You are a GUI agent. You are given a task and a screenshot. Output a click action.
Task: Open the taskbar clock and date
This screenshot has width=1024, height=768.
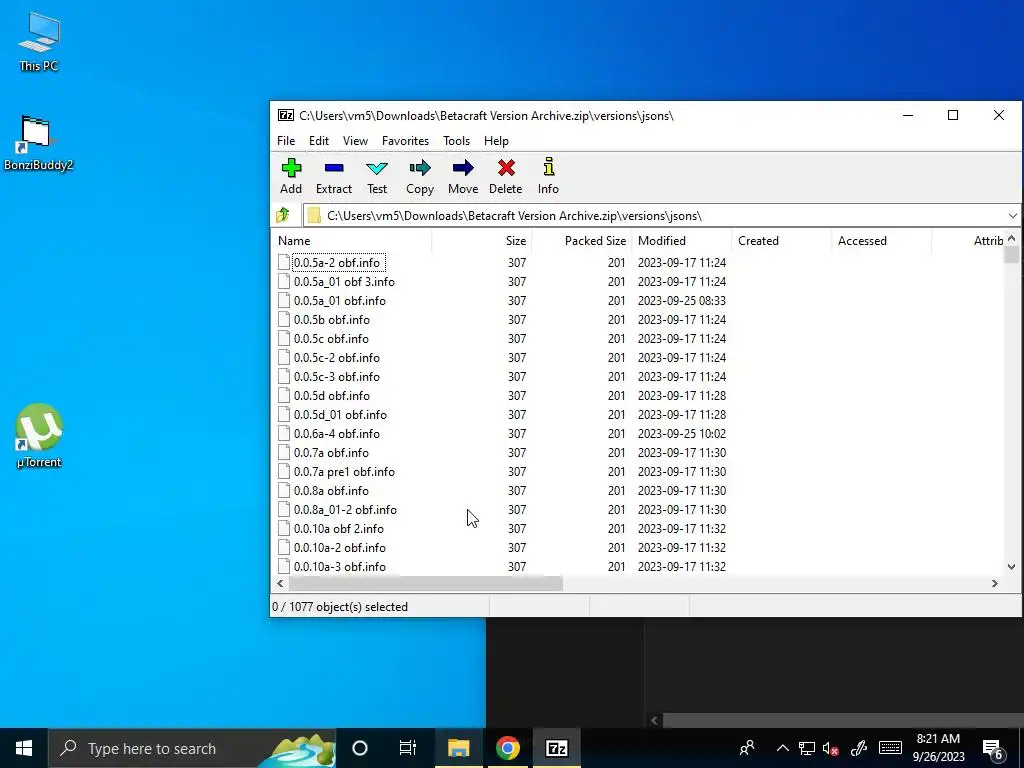pos(938,748)
